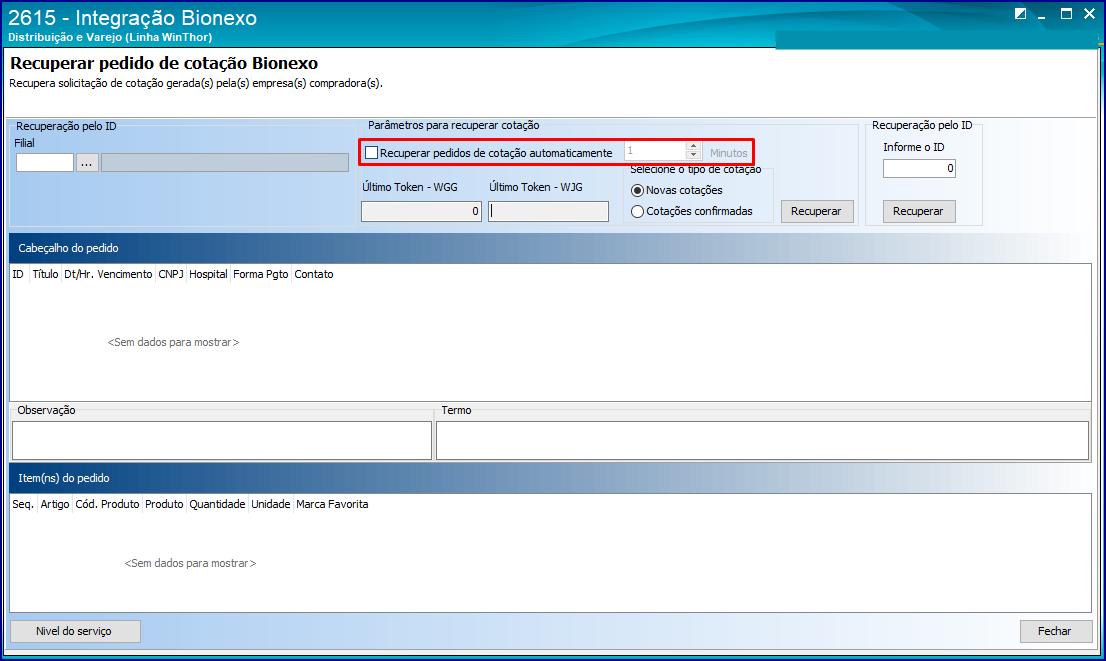
Task: Sort by Forma Pgto column header
Action: coord(260,274)
